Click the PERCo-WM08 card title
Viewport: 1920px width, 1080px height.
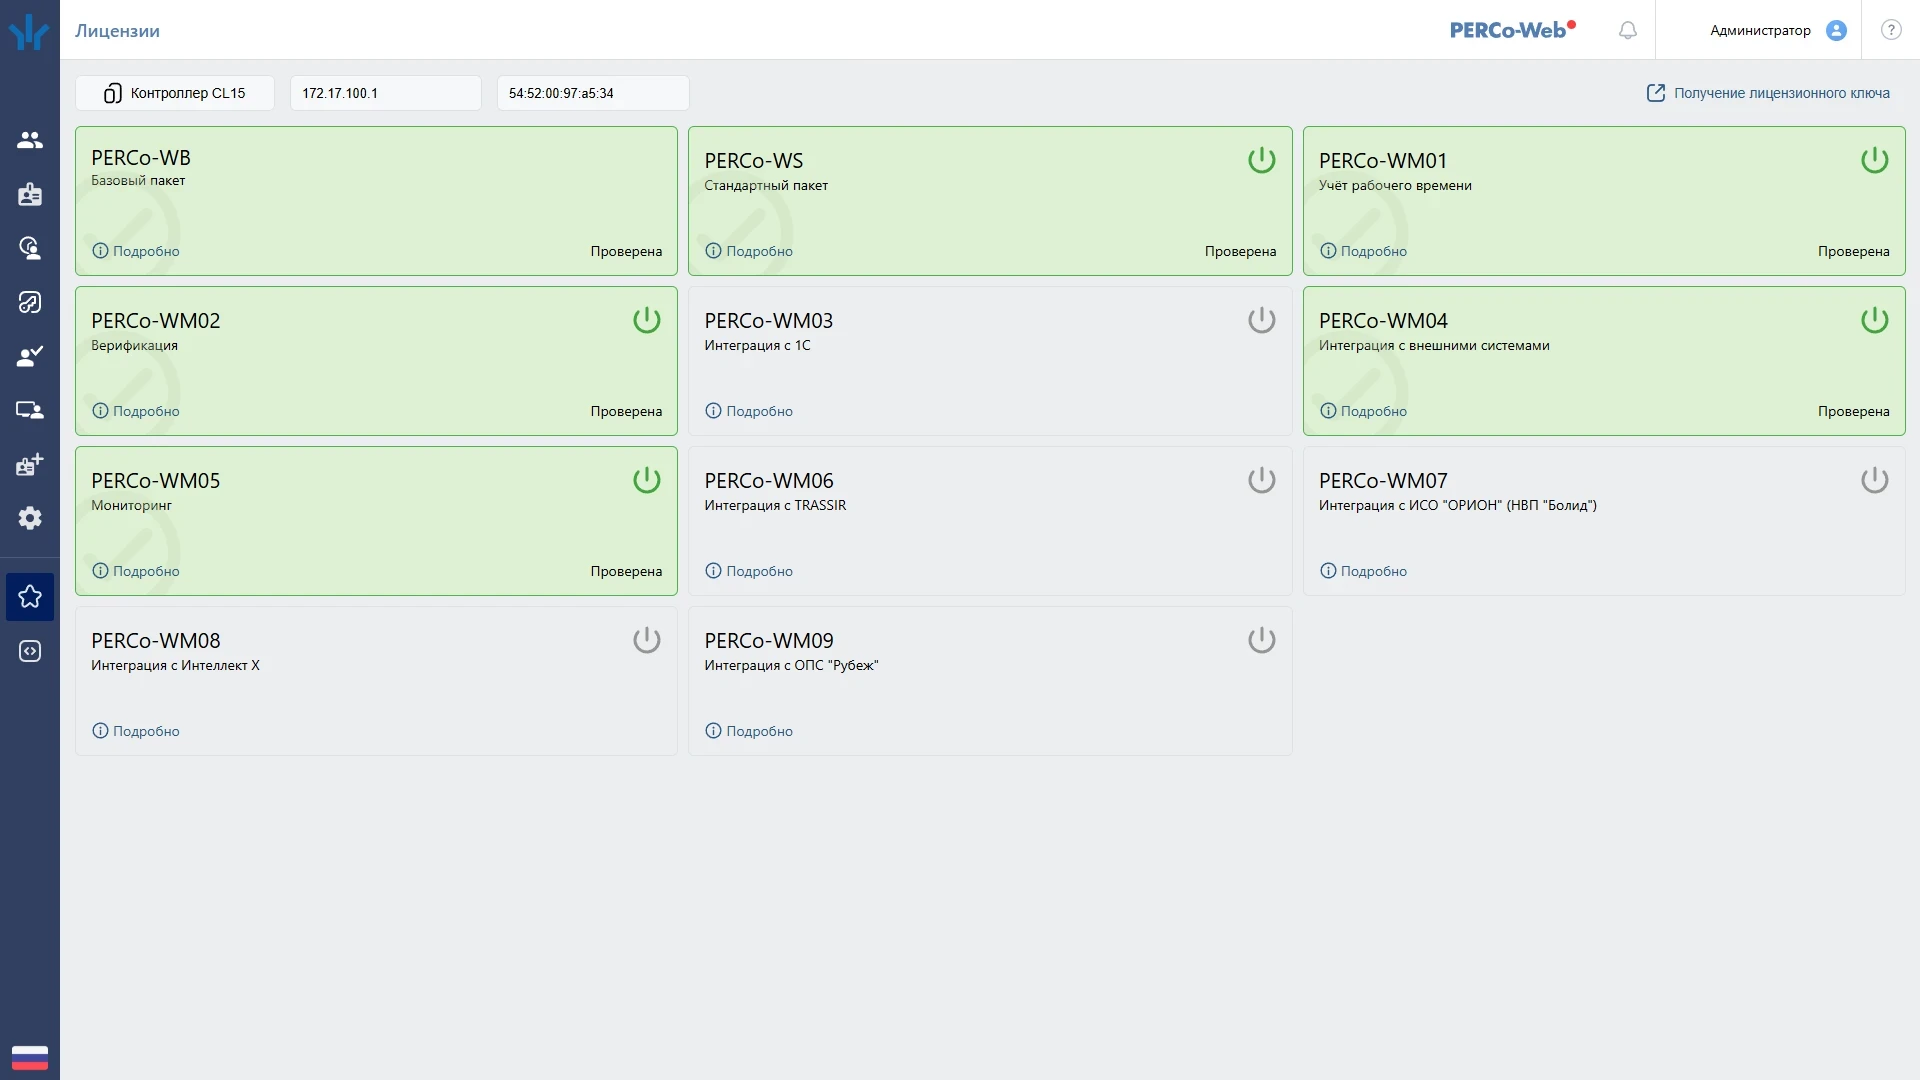[156, 641]
